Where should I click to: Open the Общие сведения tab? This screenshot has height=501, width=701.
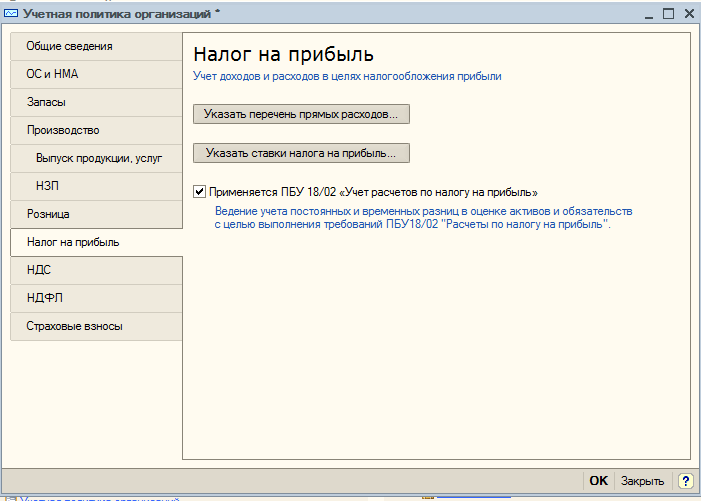click(x=96, y=46)
